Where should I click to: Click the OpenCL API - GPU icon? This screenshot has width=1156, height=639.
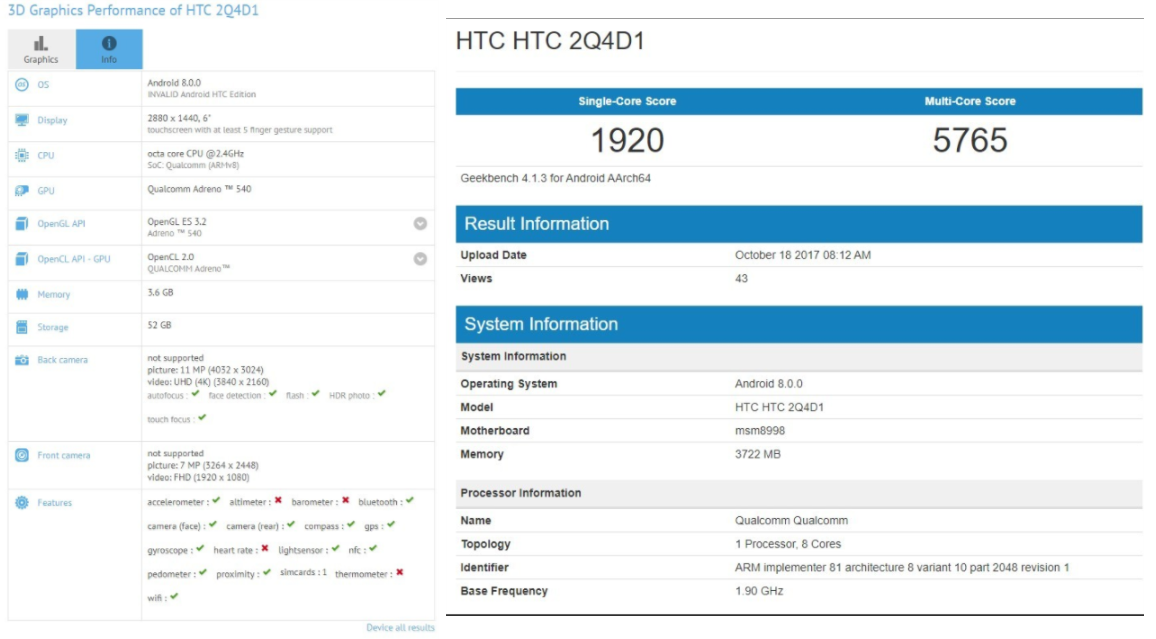click(22, 259)
